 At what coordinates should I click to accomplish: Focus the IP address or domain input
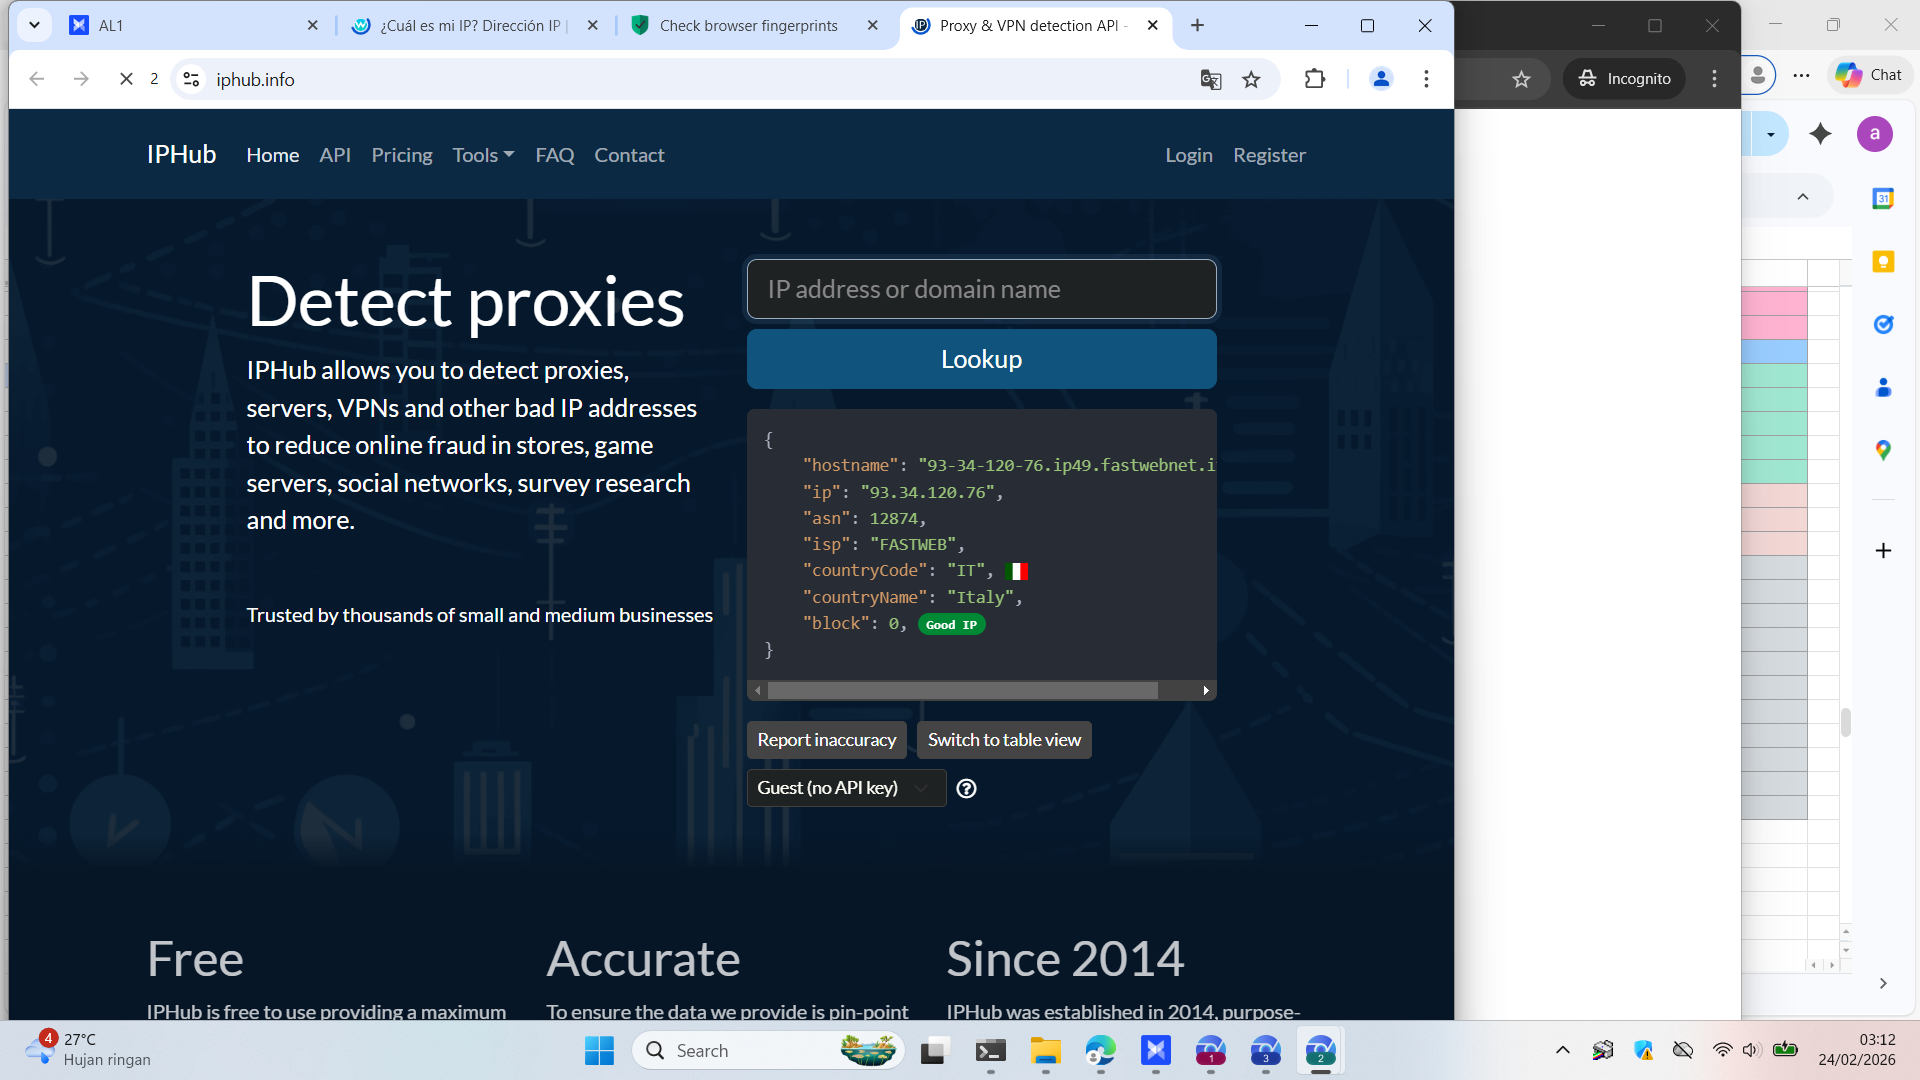pyautogui.click(x=981, y=290)
